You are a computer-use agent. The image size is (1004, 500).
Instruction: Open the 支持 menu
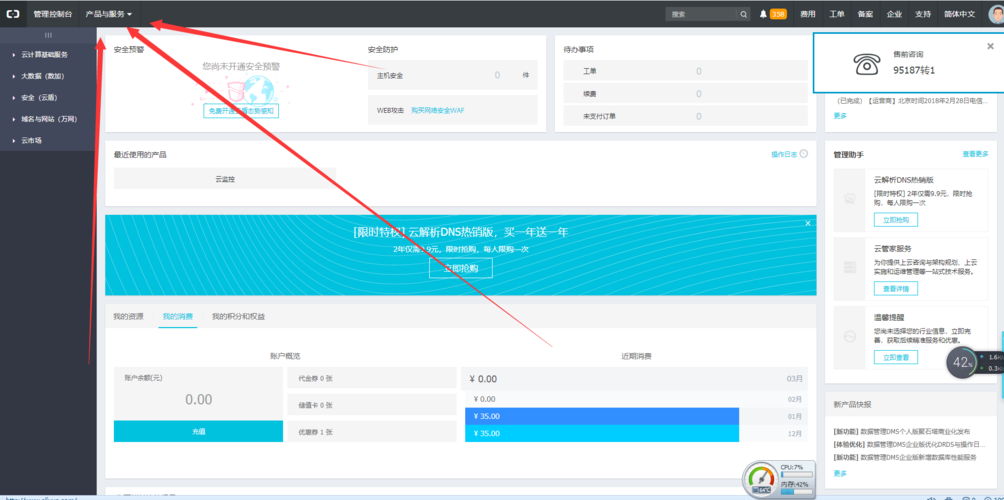(923, 14)
